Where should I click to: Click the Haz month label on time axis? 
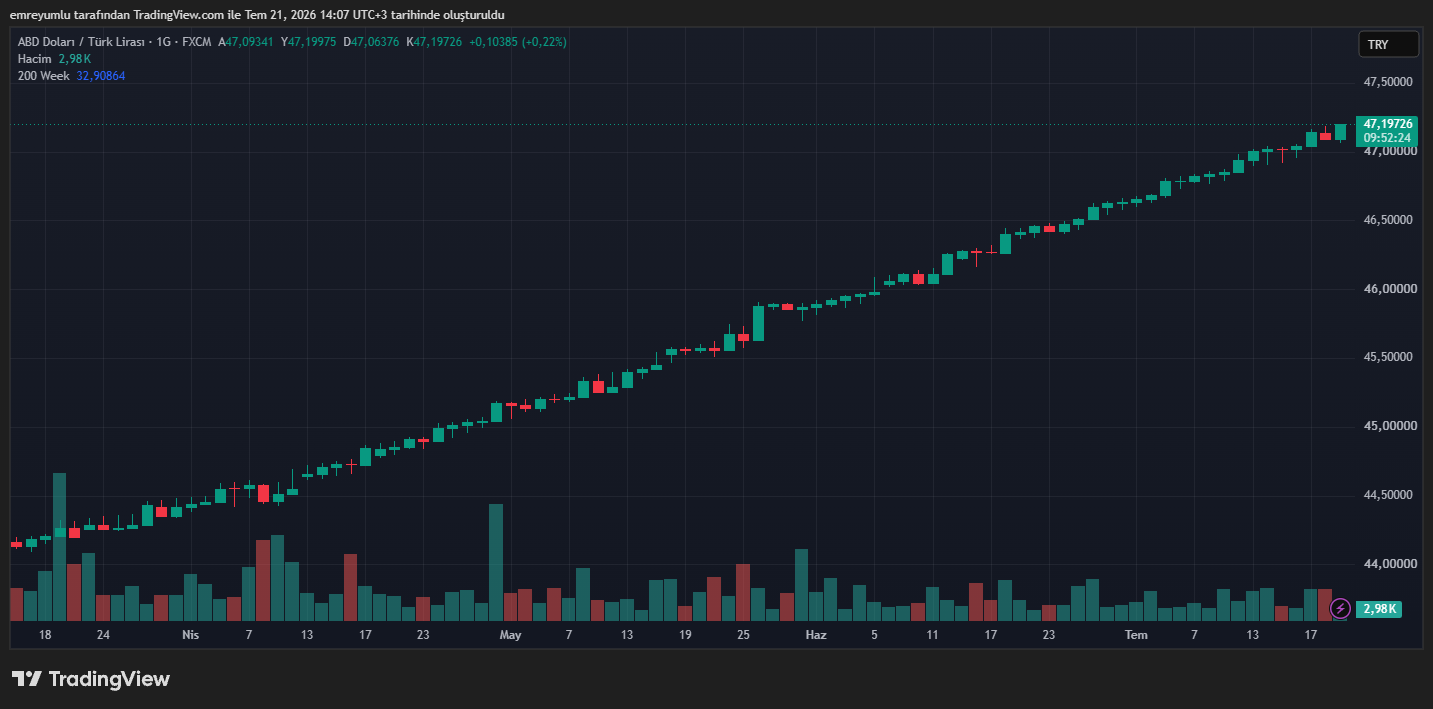coord(816,635)
